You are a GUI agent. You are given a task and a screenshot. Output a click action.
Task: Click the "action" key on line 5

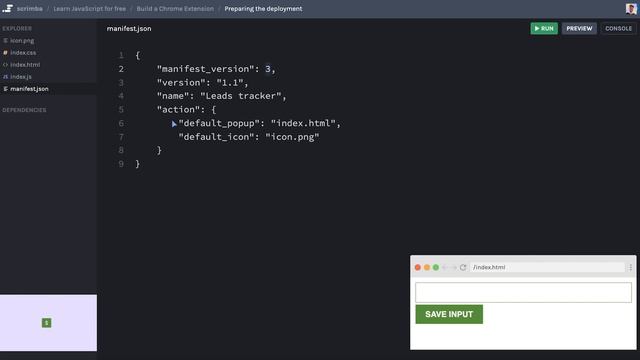coord(178,109)
